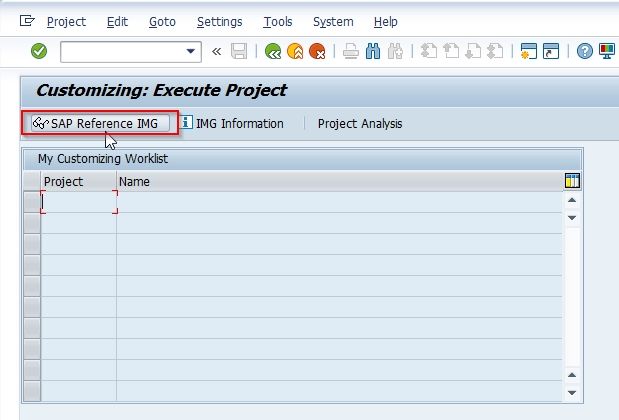Click the Find binoculars icon
619x420 pixels.
[x=373, y=51]
